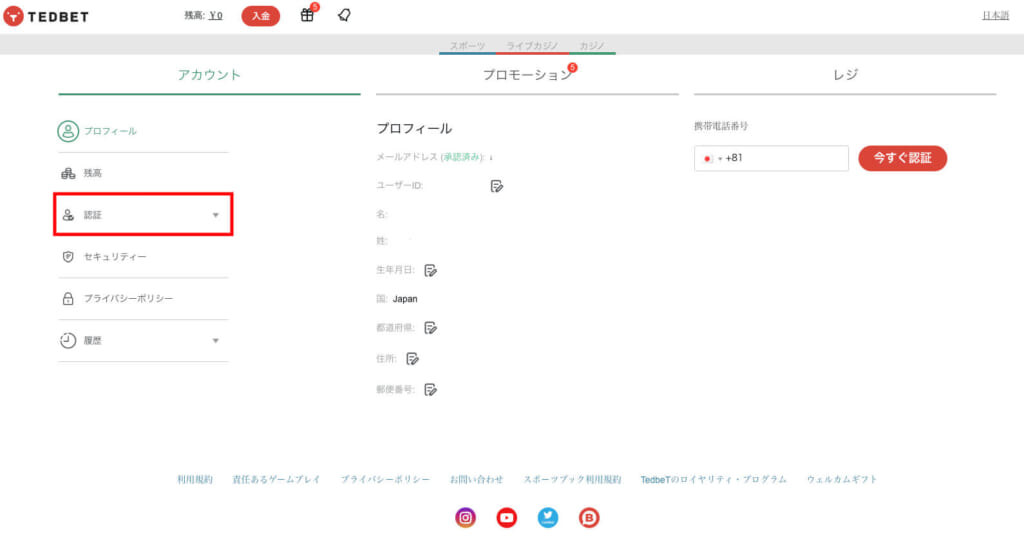Image resolution: width=1024 pixels, height=539 pixels.
Task: Switch to the プロモーション tab
Action: coord(527,75)
